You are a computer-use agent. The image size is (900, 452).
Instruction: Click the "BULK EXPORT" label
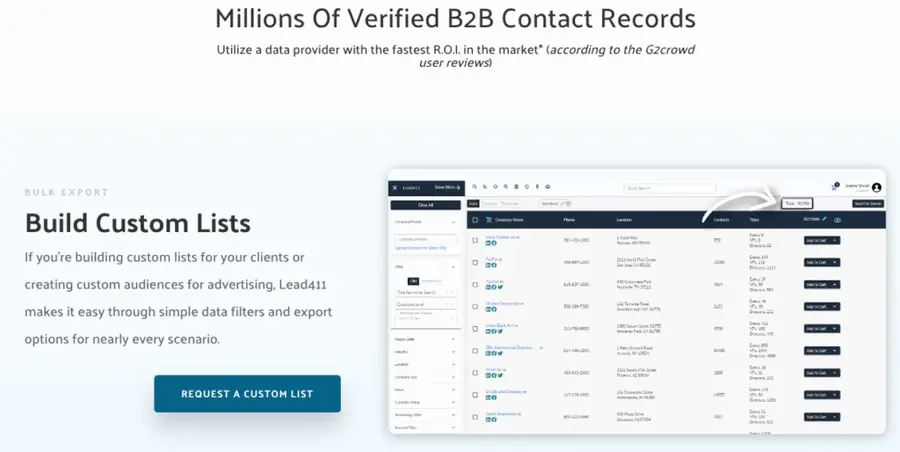coord(67,192)
